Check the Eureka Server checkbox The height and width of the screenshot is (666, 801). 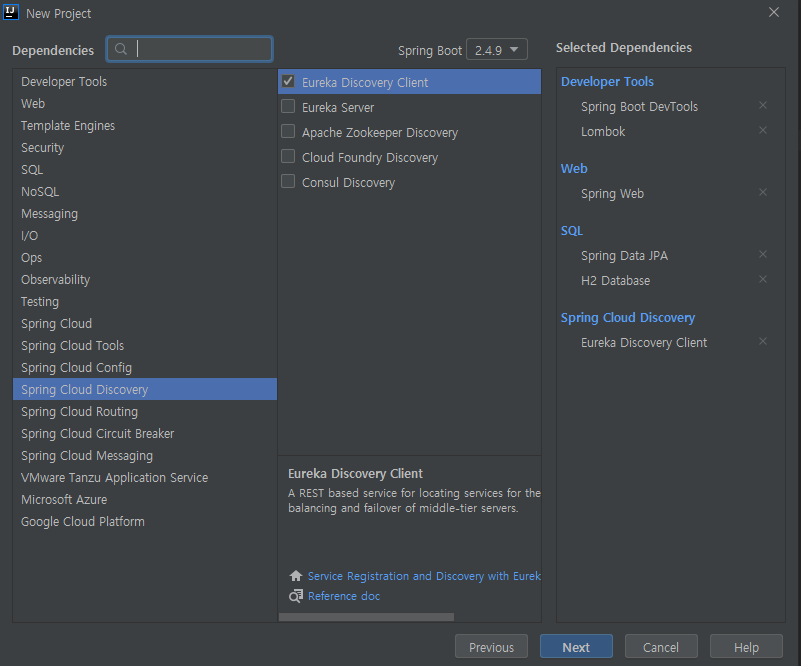288,106
